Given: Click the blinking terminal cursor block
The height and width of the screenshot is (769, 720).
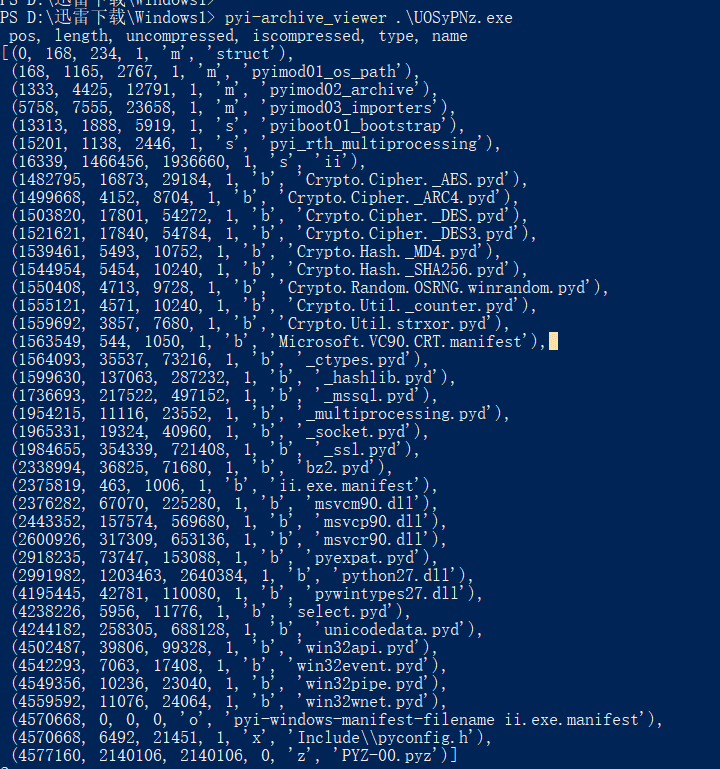Looking at the screenshot, I should [553, 341].
